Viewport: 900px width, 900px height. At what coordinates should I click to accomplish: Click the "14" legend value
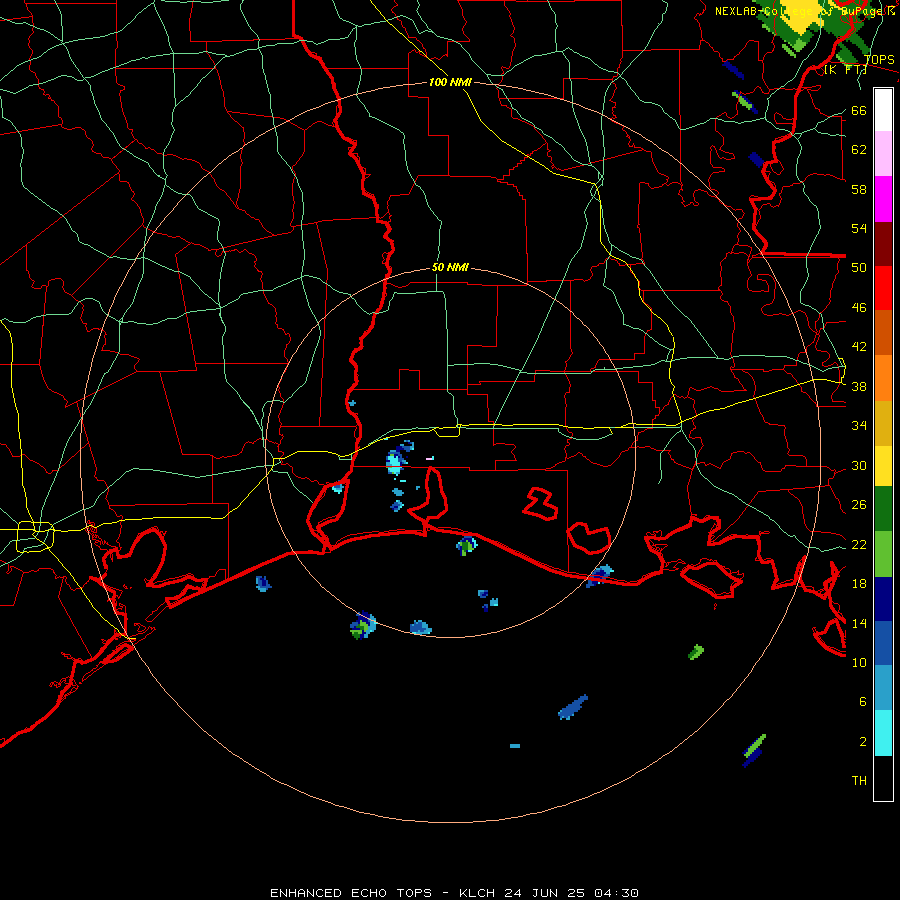tap(859, 623)
